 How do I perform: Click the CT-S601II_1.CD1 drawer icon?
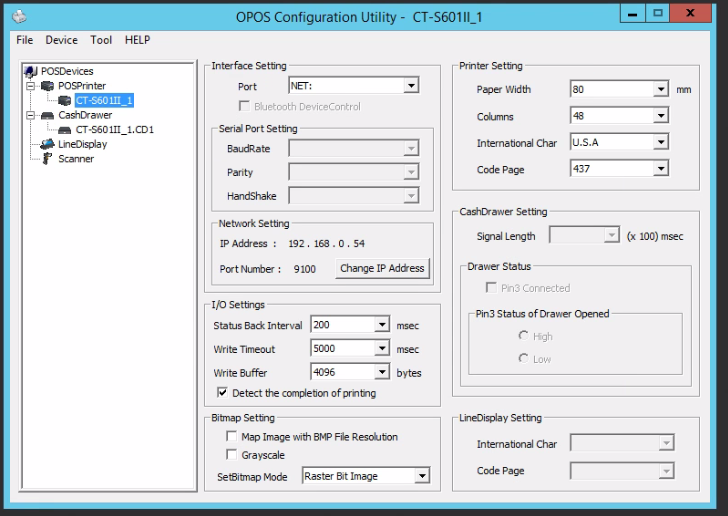pos(65,130)
